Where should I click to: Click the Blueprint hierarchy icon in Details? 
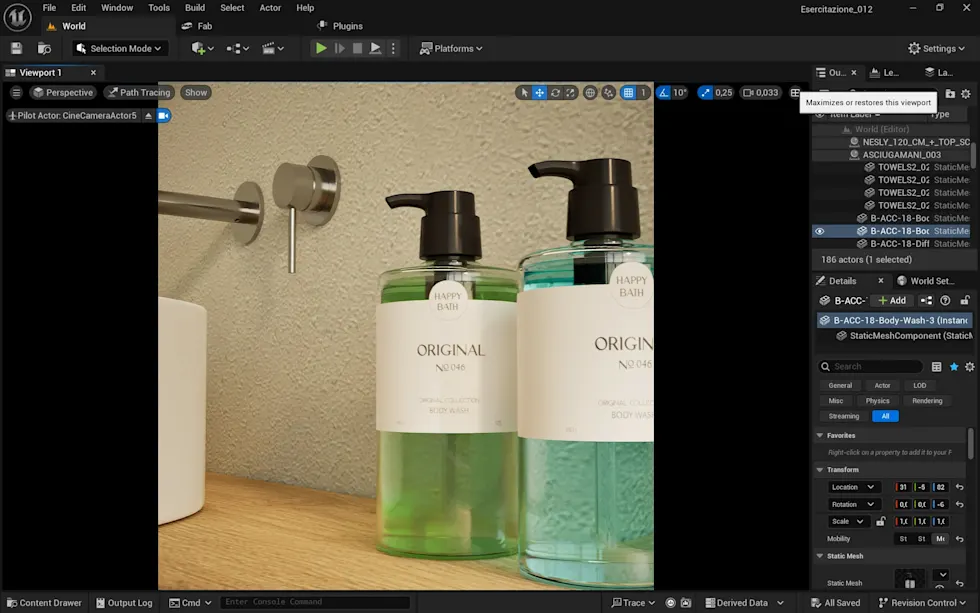(x=926, y=301)
